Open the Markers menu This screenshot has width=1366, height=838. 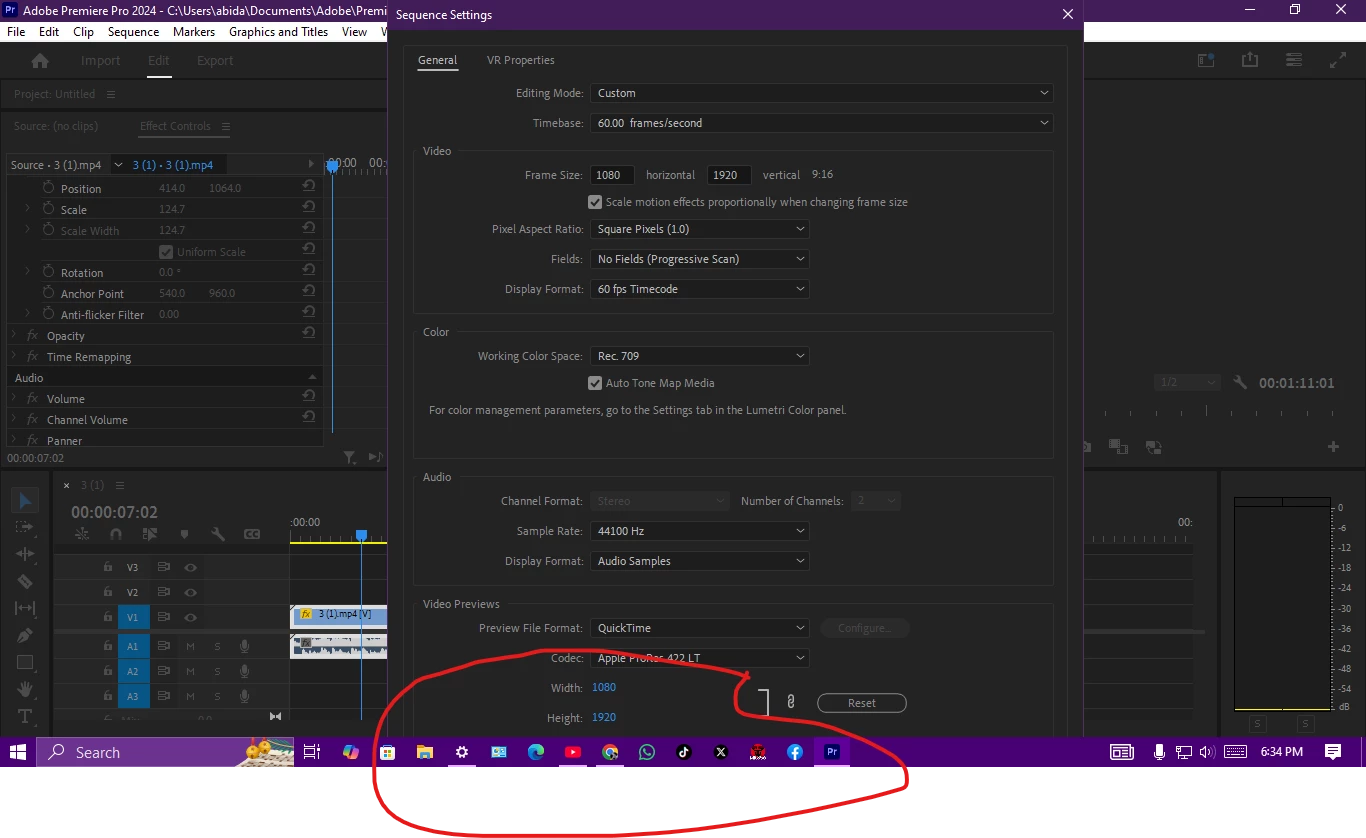(194, 32)
